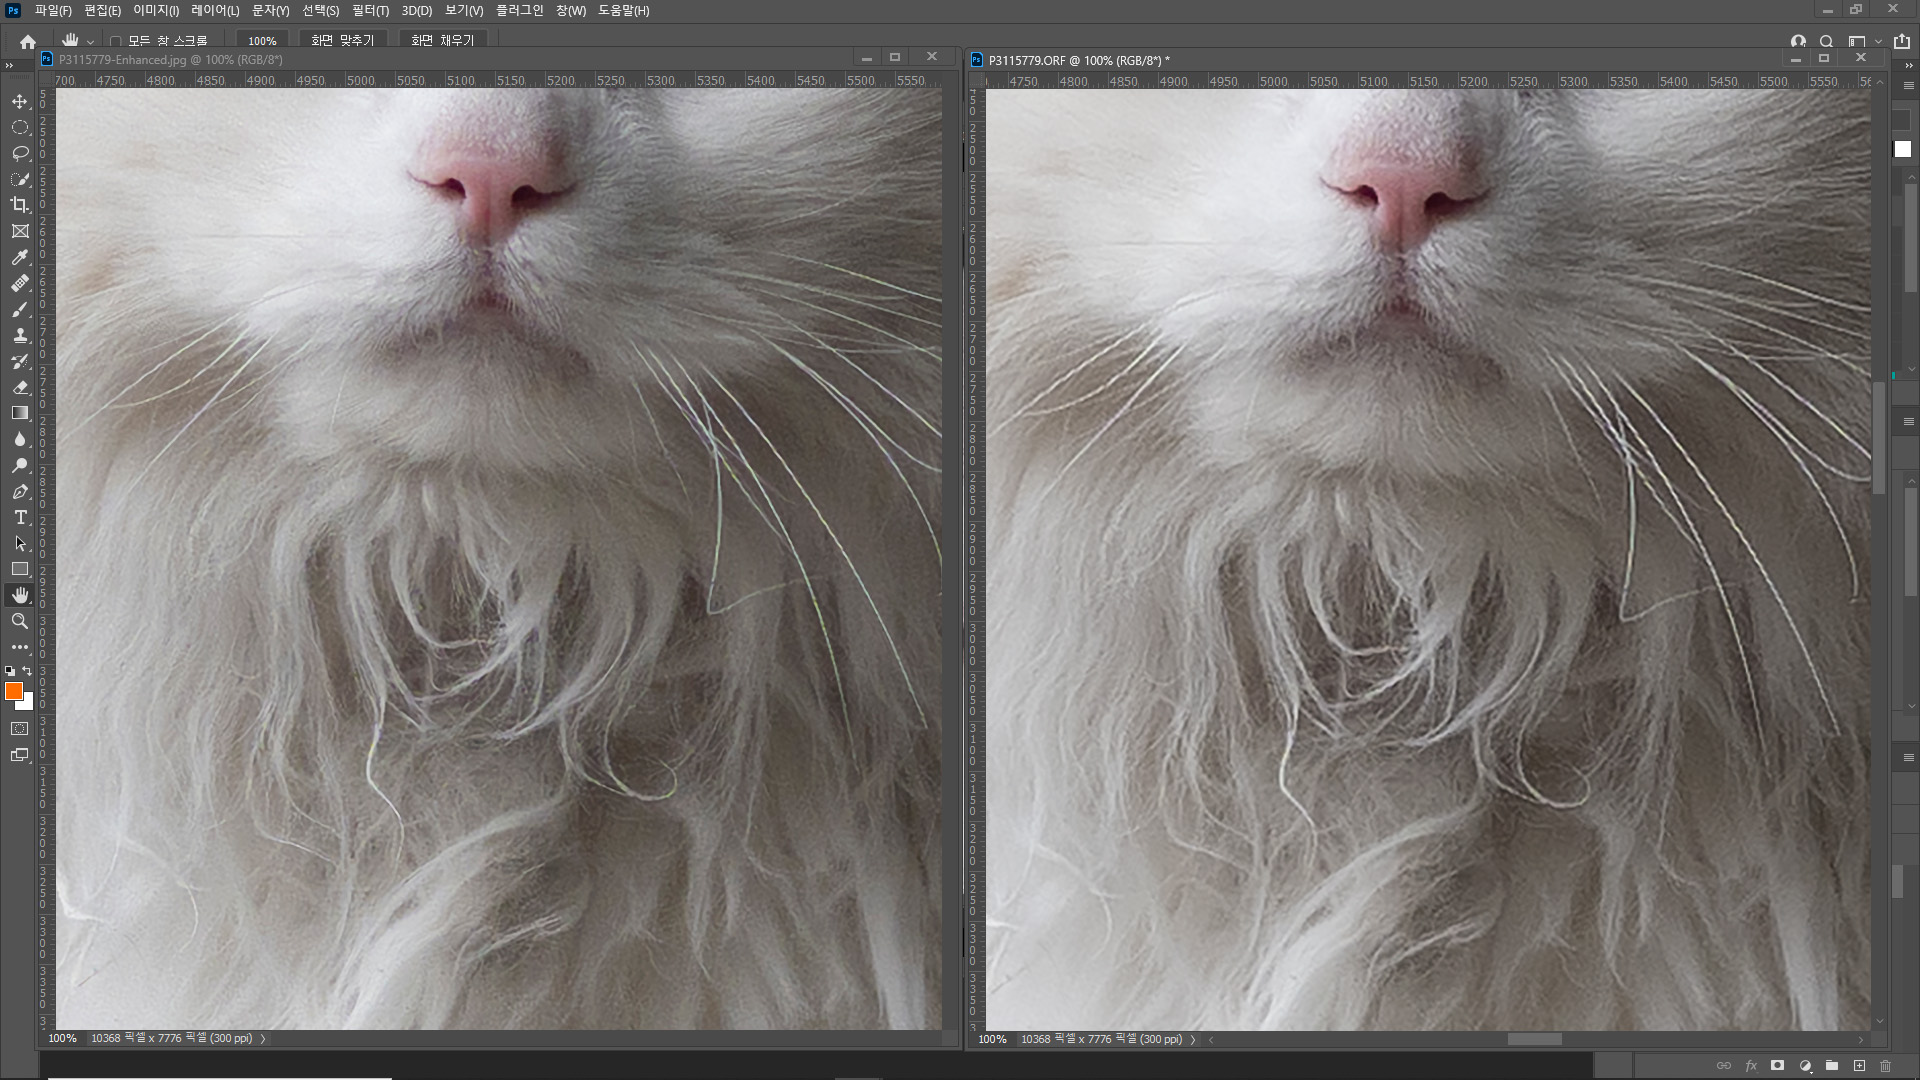1920x1080 pixels.
Task: Expand left document status bar arrow
Action: pos(263,1039)
